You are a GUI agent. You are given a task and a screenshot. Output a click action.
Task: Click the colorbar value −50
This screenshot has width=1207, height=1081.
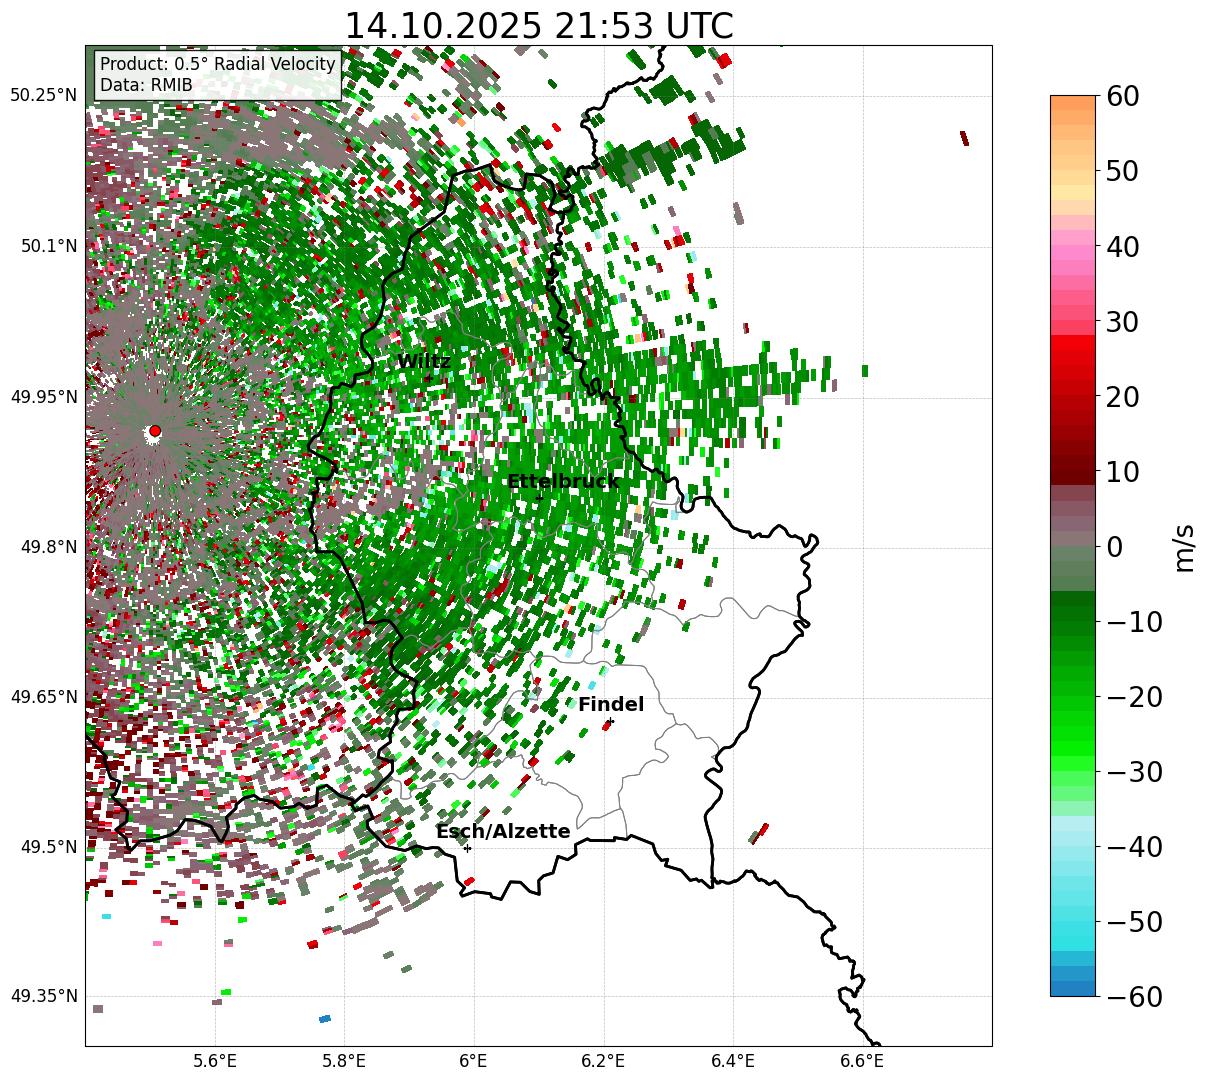pyautogui.click(x=1134, y=921)
